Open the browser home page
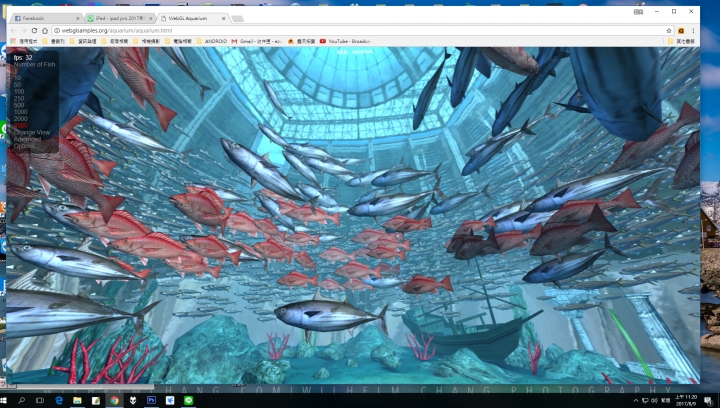720x408 pixels. (x=45, y=30)
